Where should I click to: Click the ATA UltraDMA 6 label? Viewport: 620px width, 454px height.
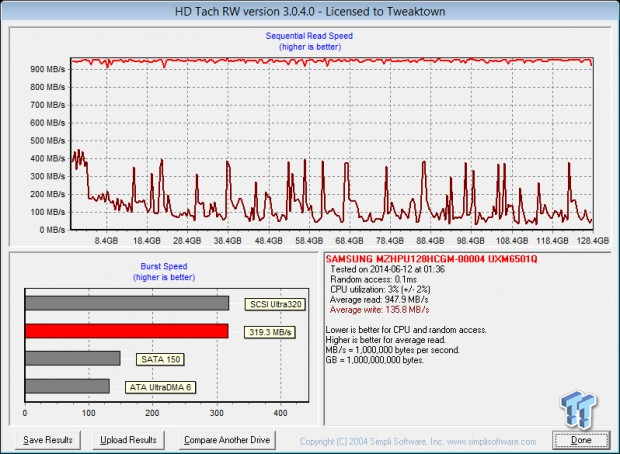tap(160, 387)
